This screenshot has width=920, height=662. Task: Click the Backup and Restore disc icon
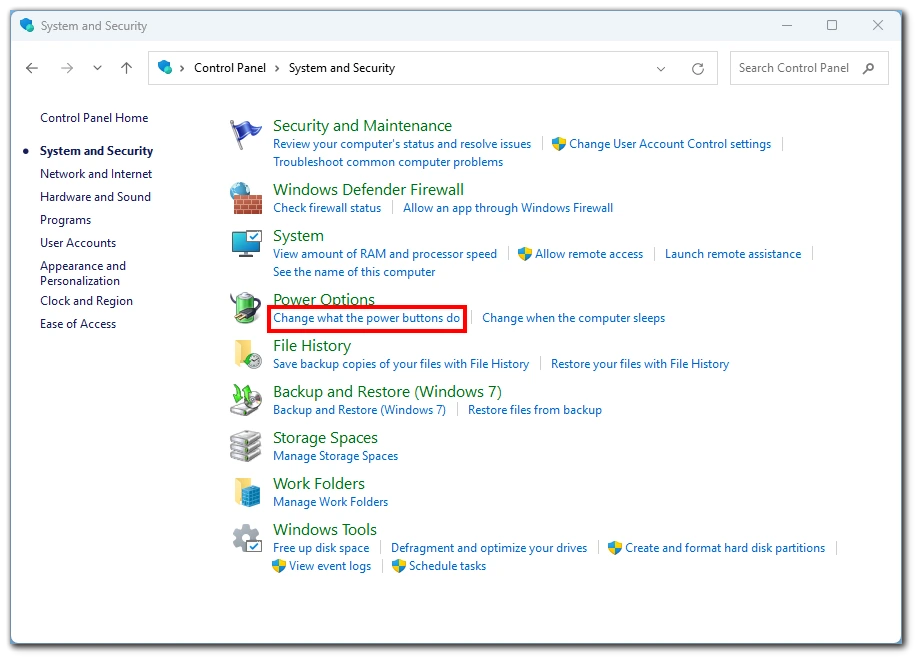(x=246, y=400)
